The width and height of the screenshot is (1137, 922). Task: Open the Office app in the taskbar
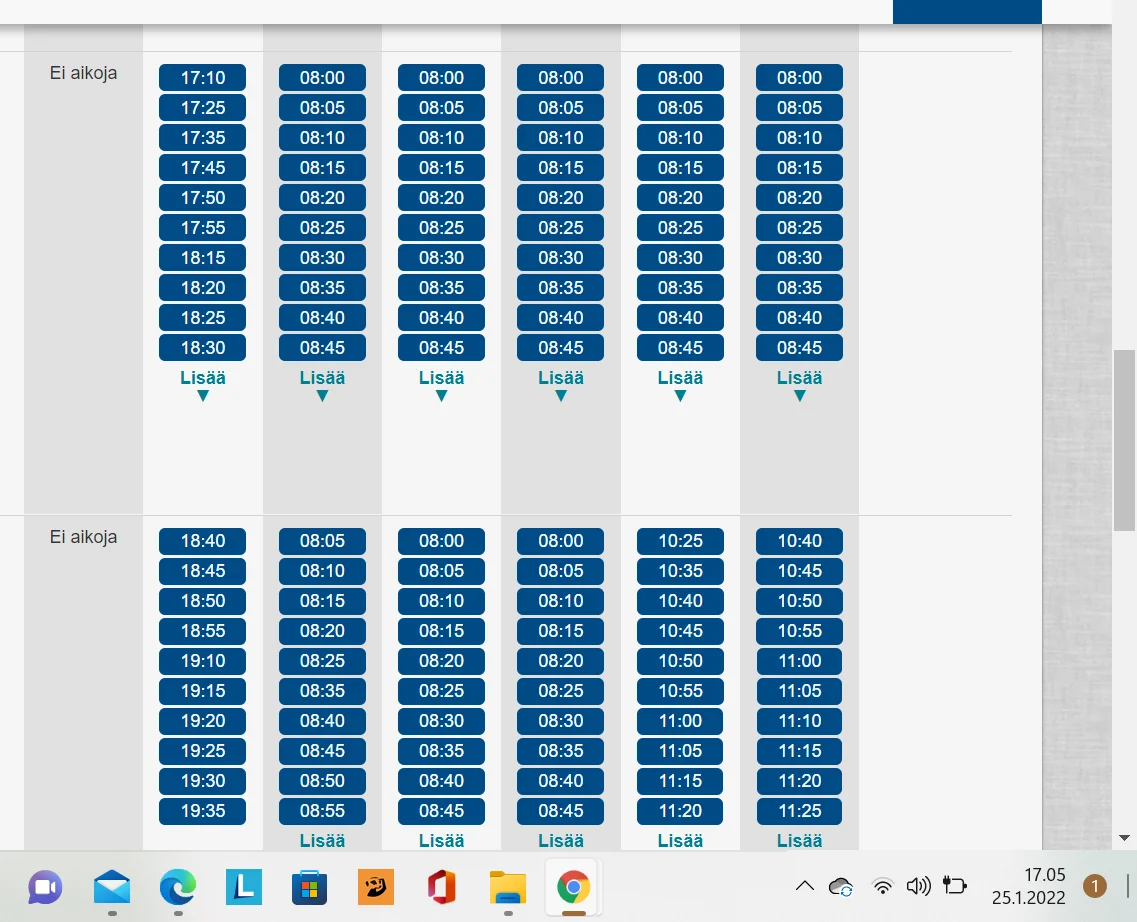441,886
